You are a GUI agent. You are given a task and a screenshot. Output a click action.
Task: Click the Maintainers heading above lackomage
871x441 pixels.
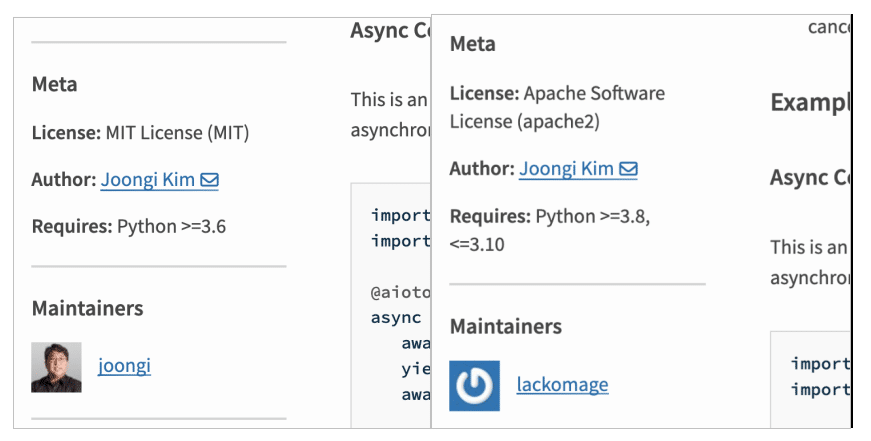[505, 326]
